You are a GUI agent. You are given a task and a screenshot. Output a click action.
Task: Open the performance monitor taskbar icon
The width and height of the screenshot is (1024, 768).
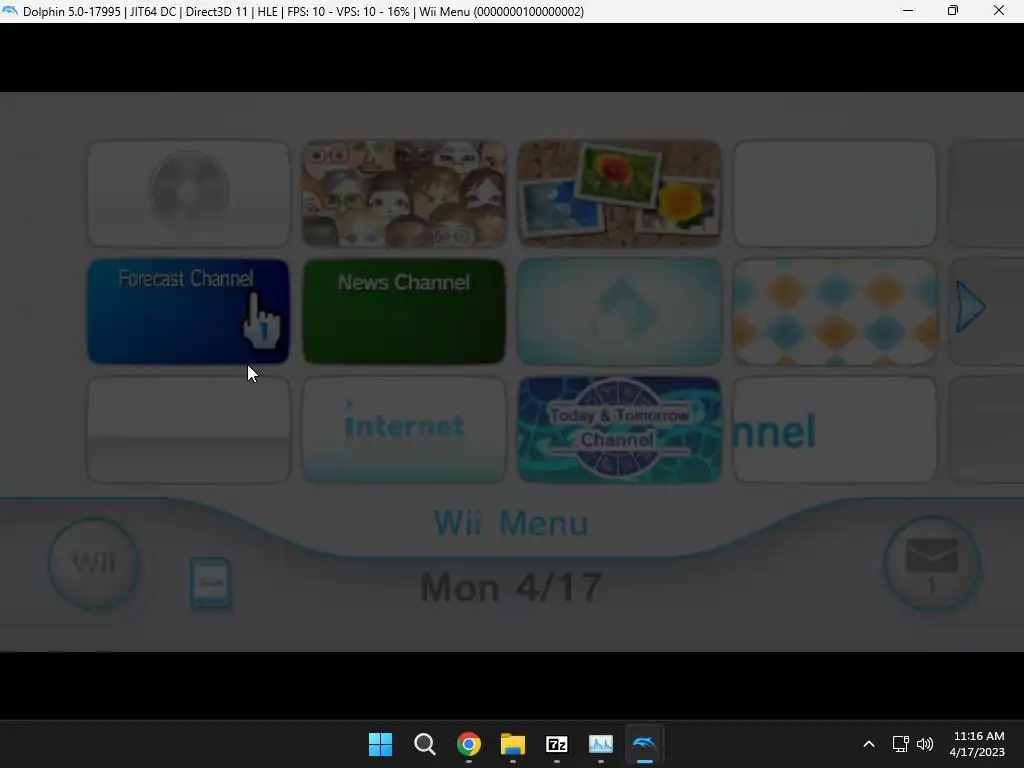click(601, 744)
